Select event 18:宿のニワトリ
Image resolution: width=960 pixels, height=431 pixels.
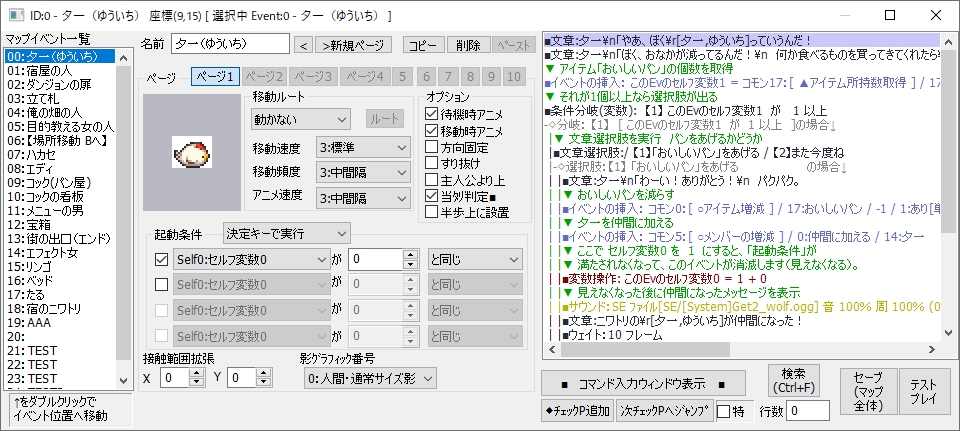click(x=60, y=309)
